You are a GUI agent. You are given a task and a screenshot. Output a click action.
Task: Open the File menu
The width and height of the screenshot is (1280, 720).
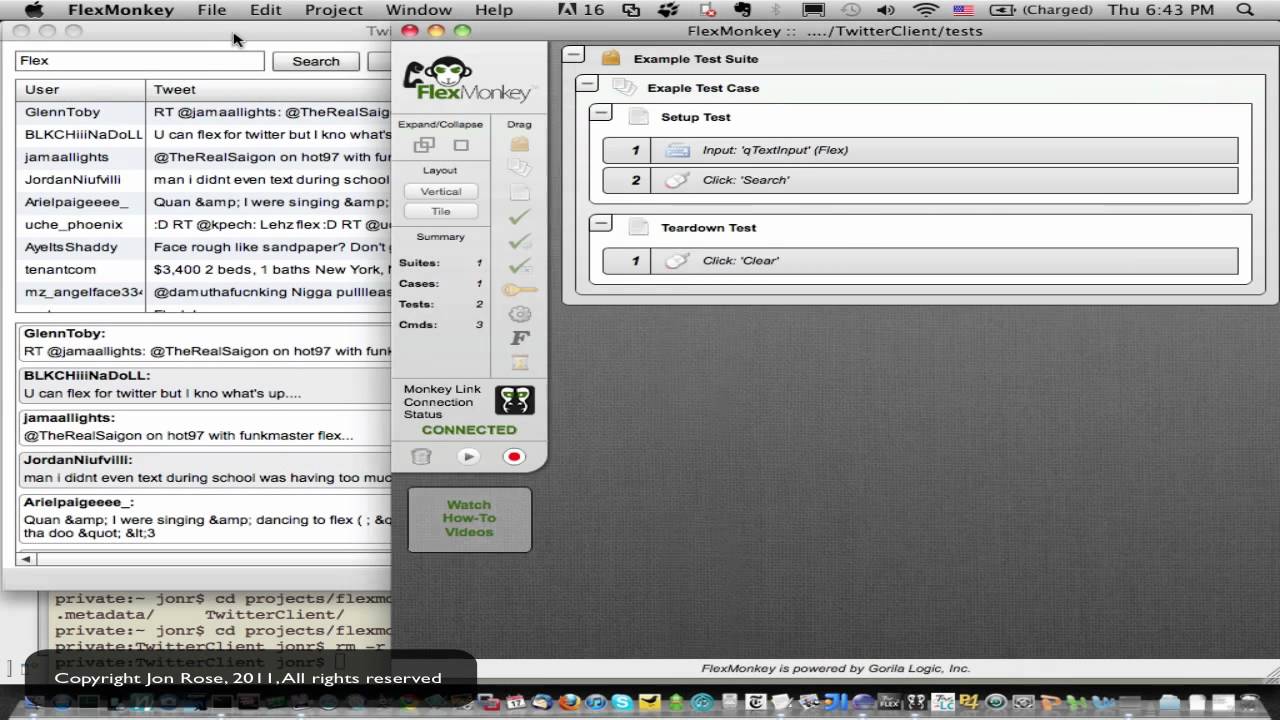[212, 10]
